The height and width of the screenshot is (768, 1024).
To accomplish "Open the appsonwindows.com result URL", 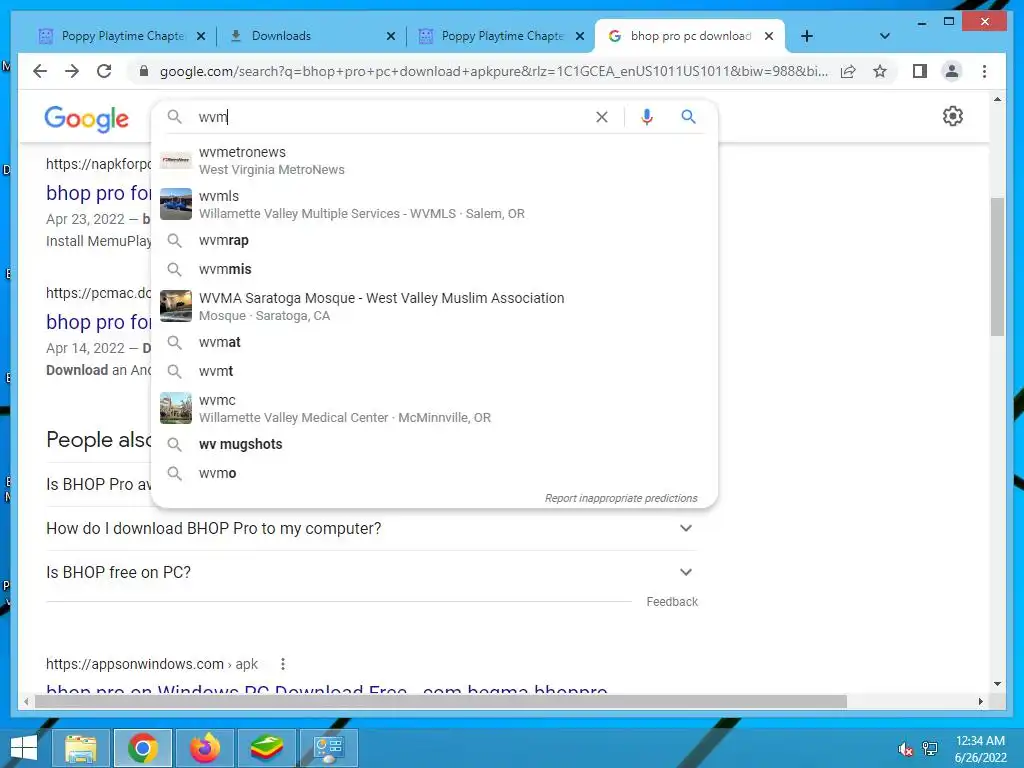I will pyautogui.click(x=152, y=664).
